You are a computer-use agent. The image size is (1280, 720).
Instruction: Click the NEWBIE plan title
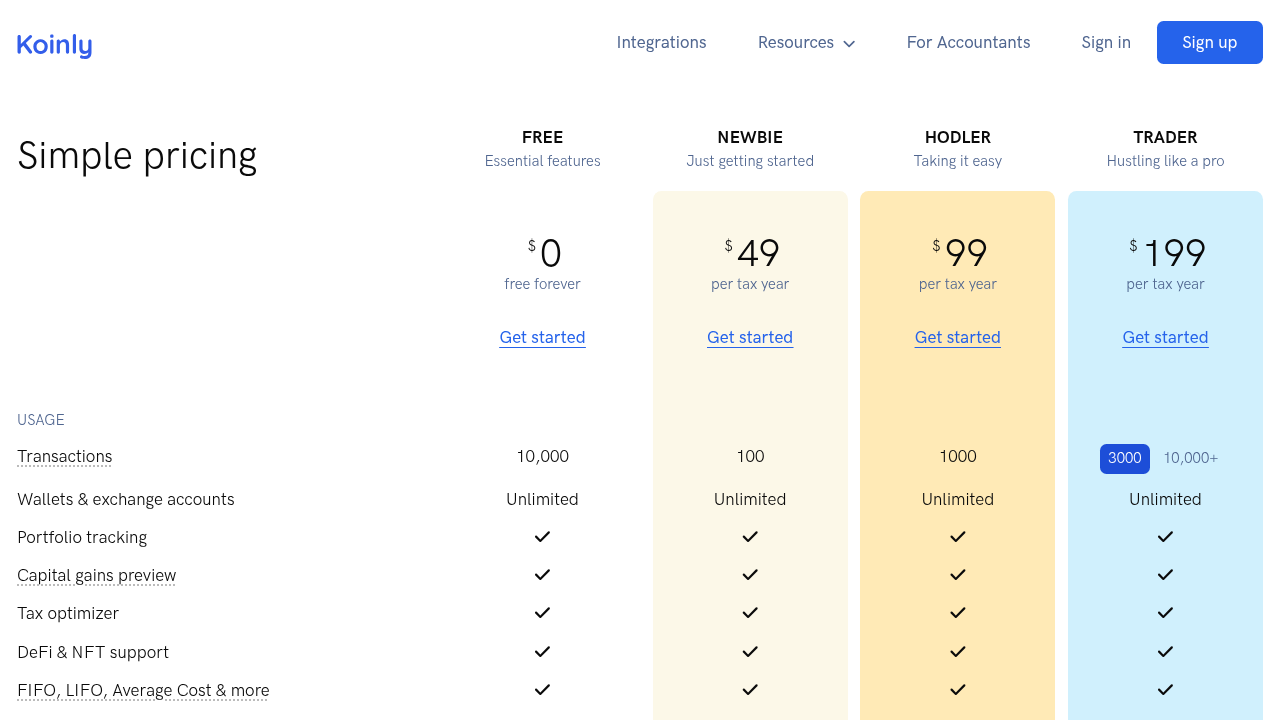tap(750, 137)
